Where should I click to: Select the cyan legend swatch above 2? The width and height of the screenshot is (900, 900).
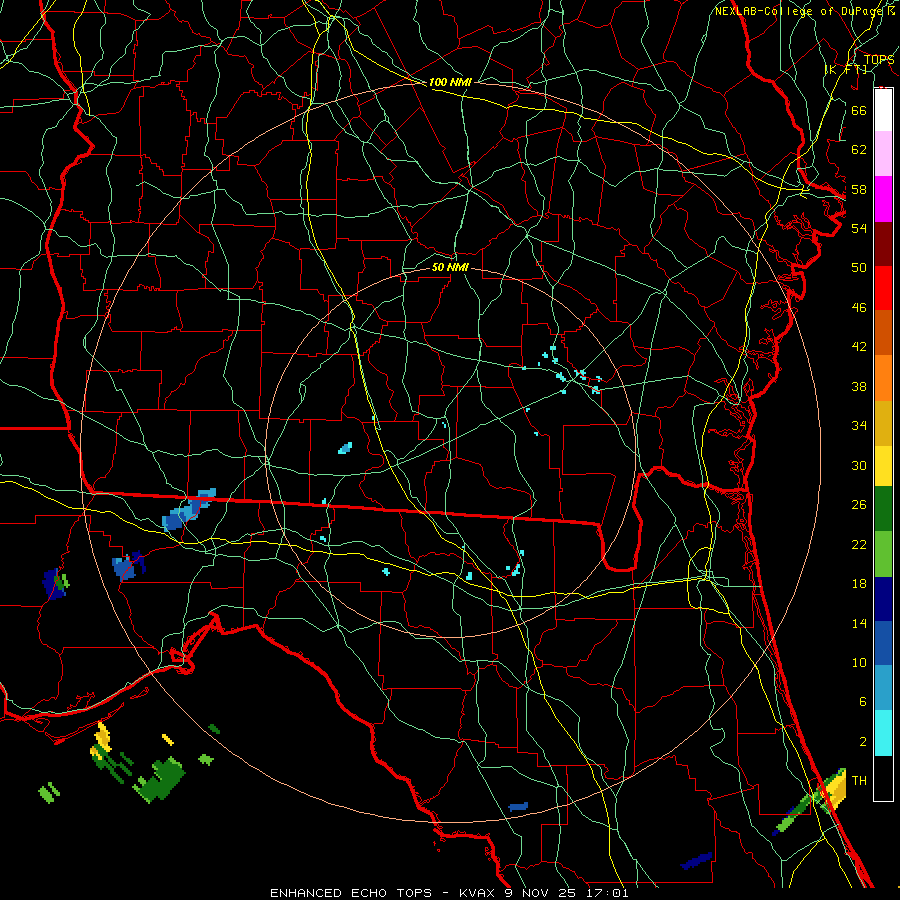tap(883, 733)
